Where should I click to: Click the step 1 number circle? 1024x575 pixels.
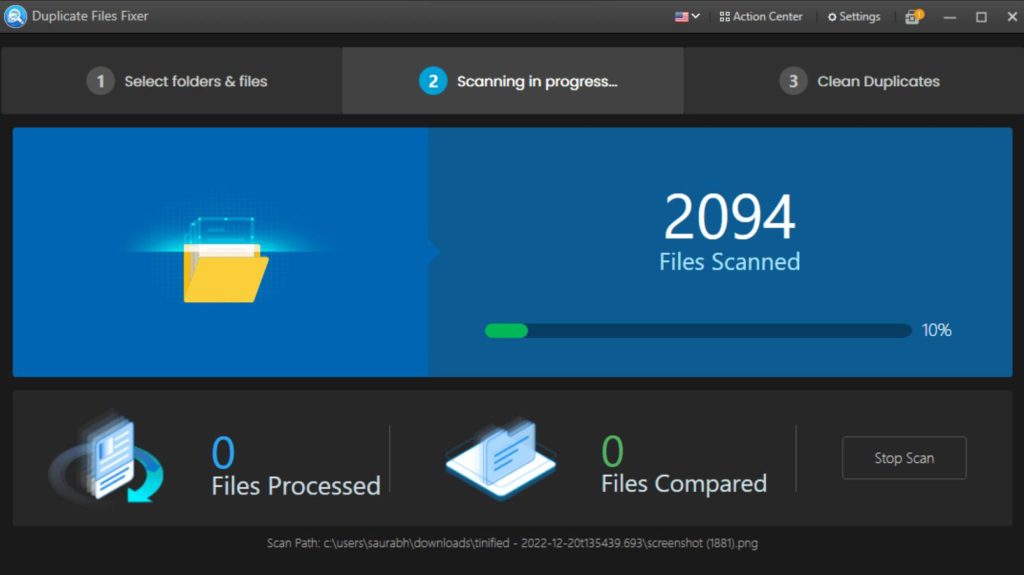(101, 81)
